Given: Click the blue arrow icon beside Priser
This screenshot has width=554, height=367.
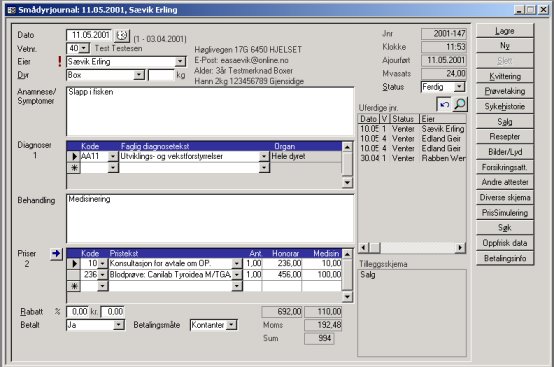Looking at the screenshot, I should (56, 253).
